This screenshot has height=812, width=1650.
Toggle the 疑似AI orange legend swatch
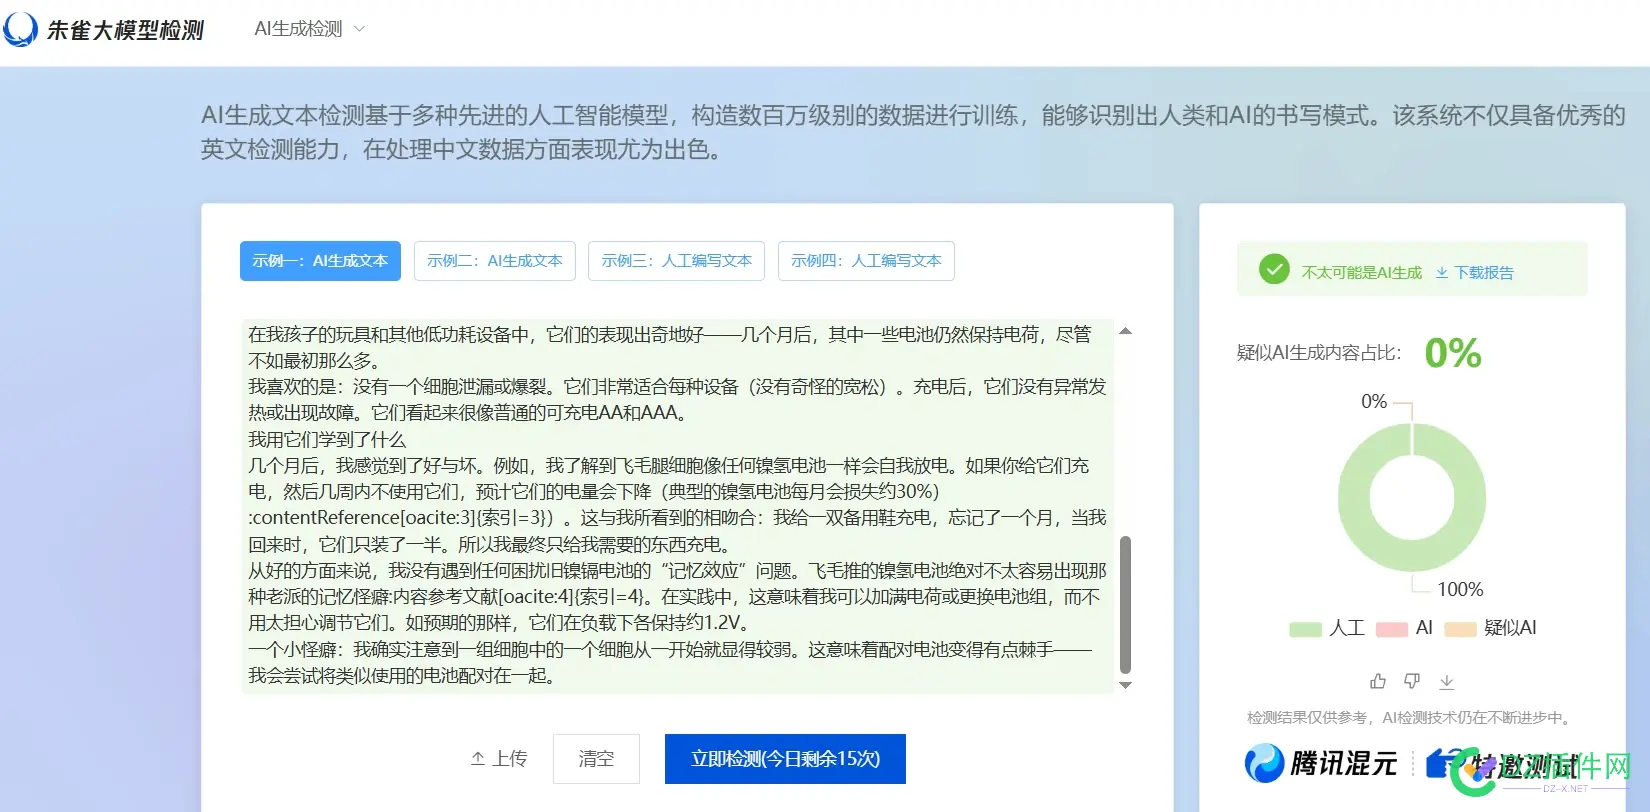pos(1461,629)
